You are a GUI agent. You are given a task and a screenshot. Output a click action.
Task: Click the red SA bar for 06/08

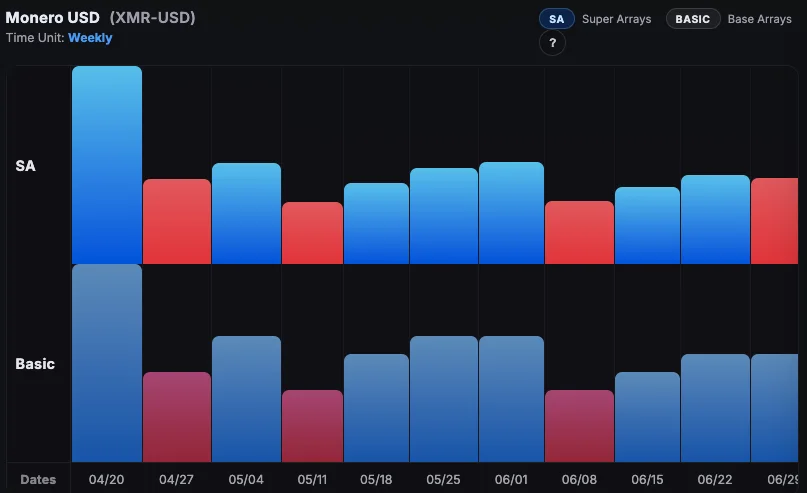pyautogui.click(x=579, y=232)
